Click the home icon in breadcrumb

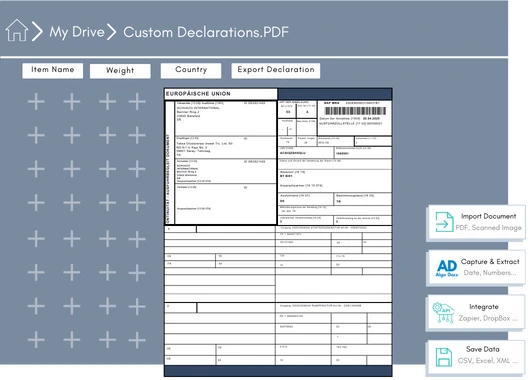(17, 30)
